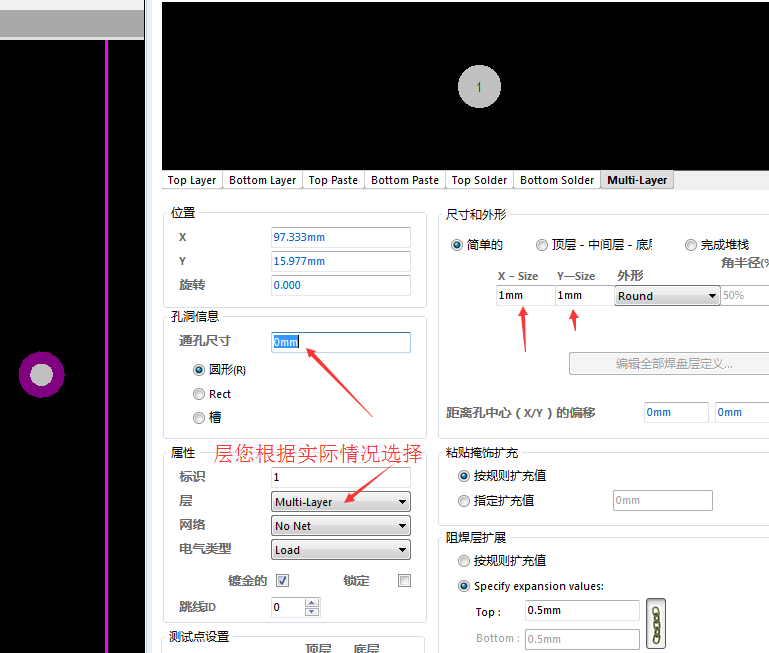Click the pad preview circle labeled 1
The width and height of the screenshot is (769, 653).
pyautogui.click(x=479, y=87)
